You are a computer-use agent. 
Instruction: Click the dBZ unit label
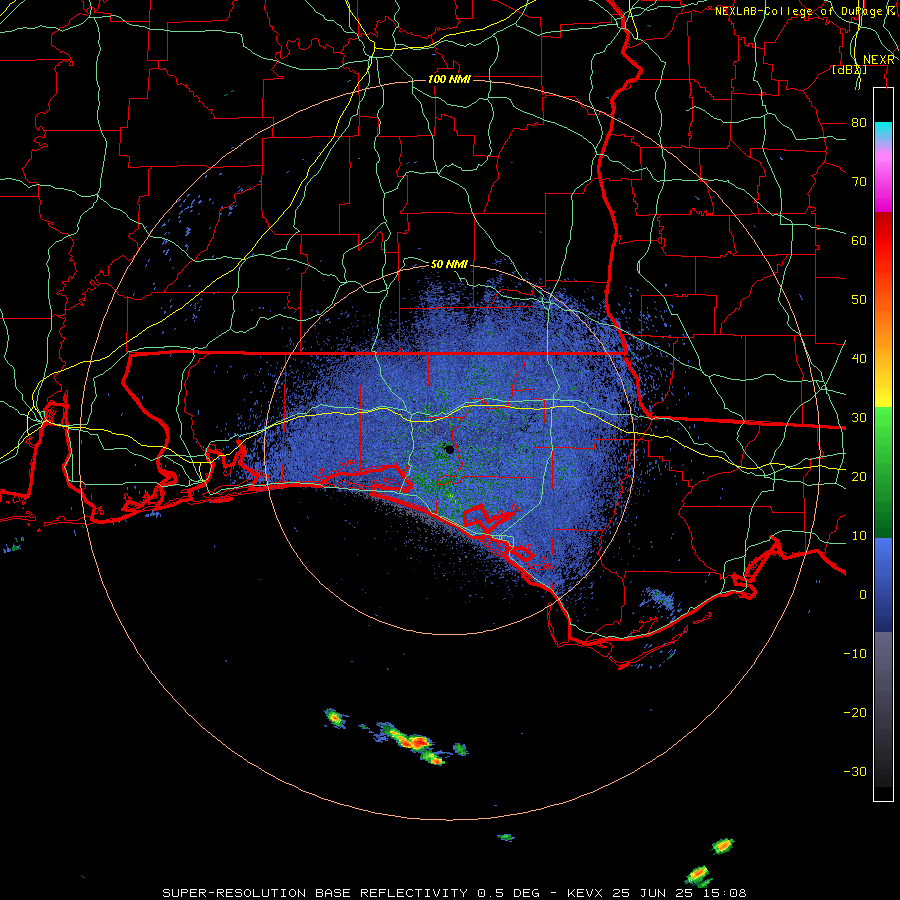[x=849, y=70]
